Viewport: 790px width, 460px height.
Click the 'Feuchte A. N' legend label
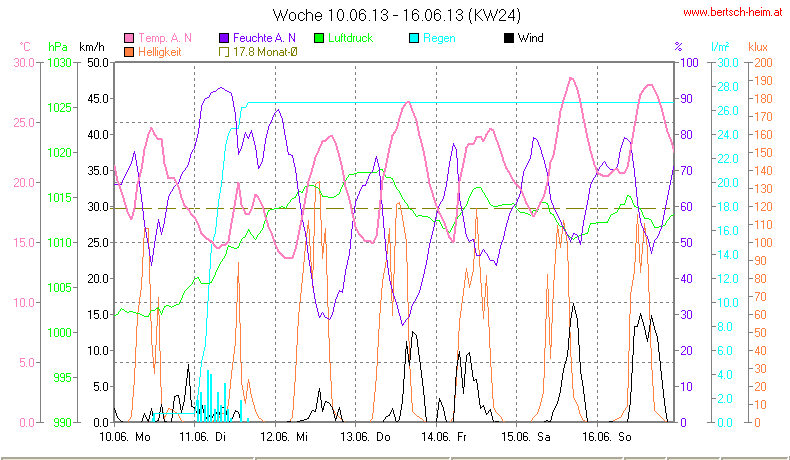tap(264, 38)
